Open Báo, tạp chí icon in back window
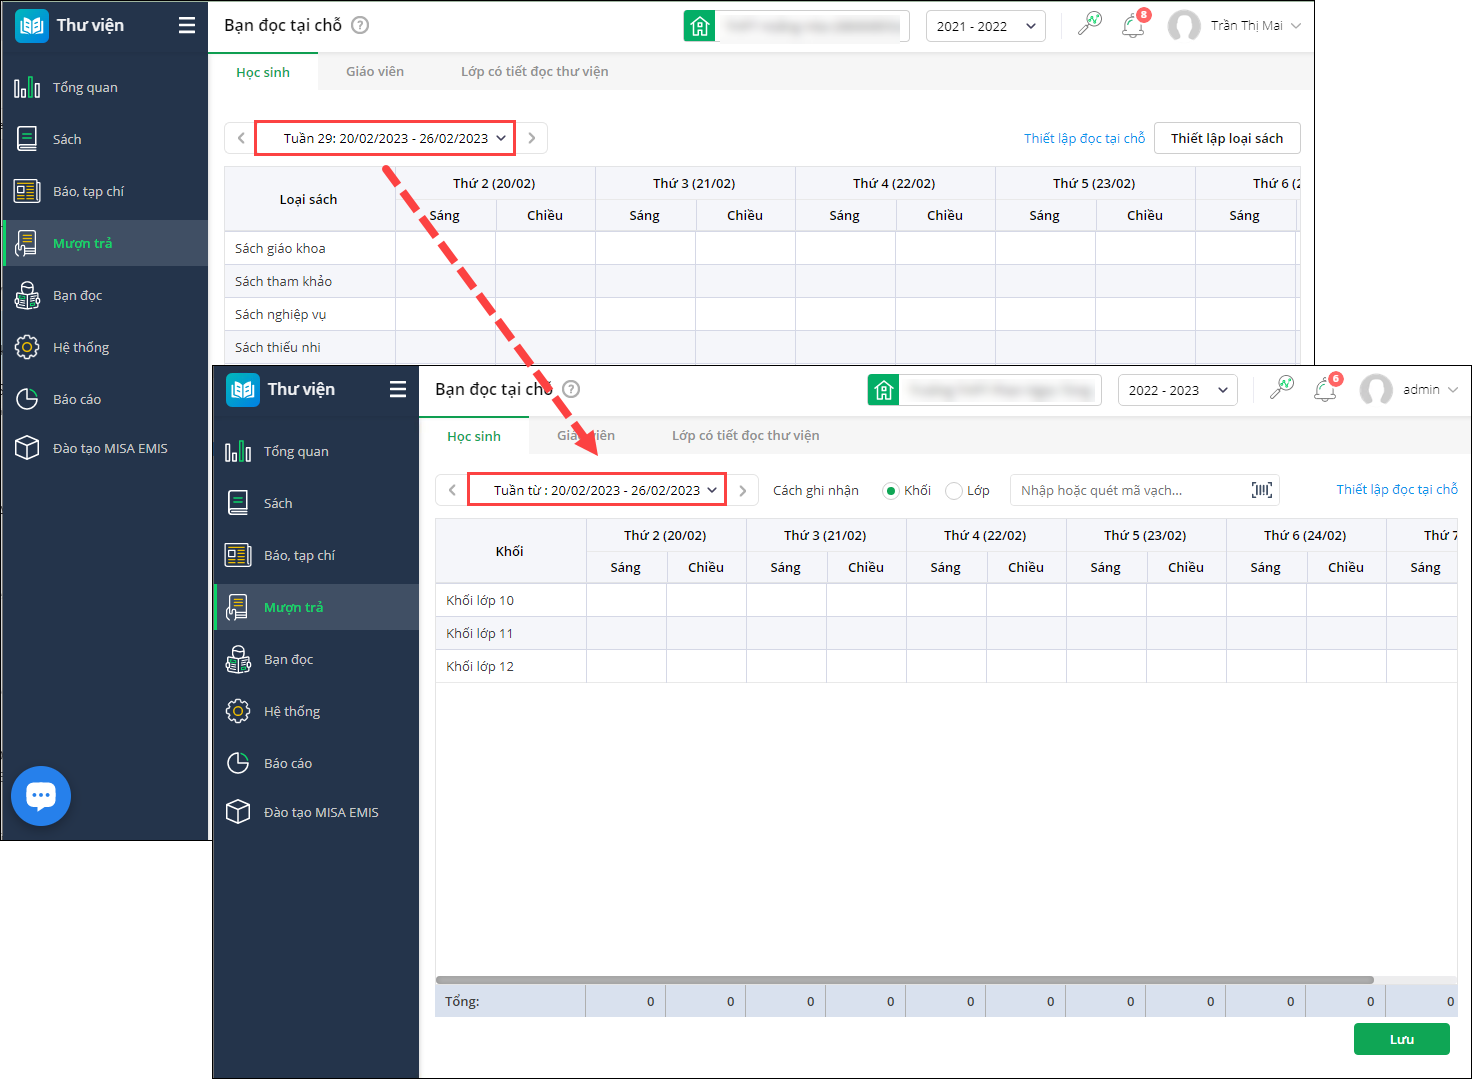1472x1079 pixels. tap(27, 191)
